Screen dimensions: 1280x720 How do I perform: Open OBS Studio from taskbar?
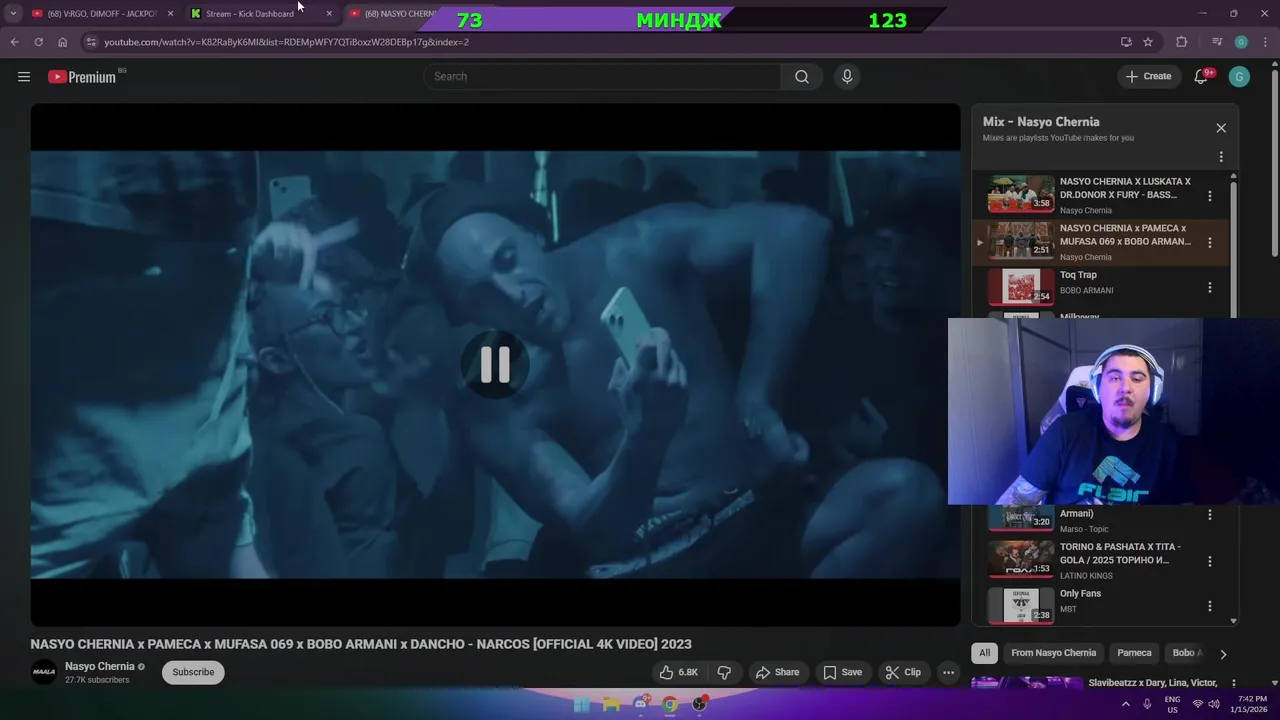point(700,704)
